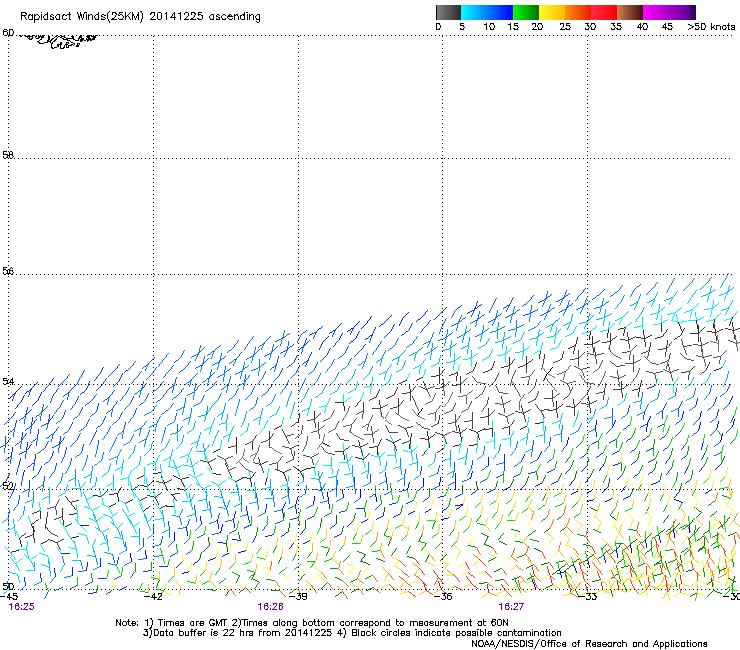Click the latitude label 58

tap(8, 155)
